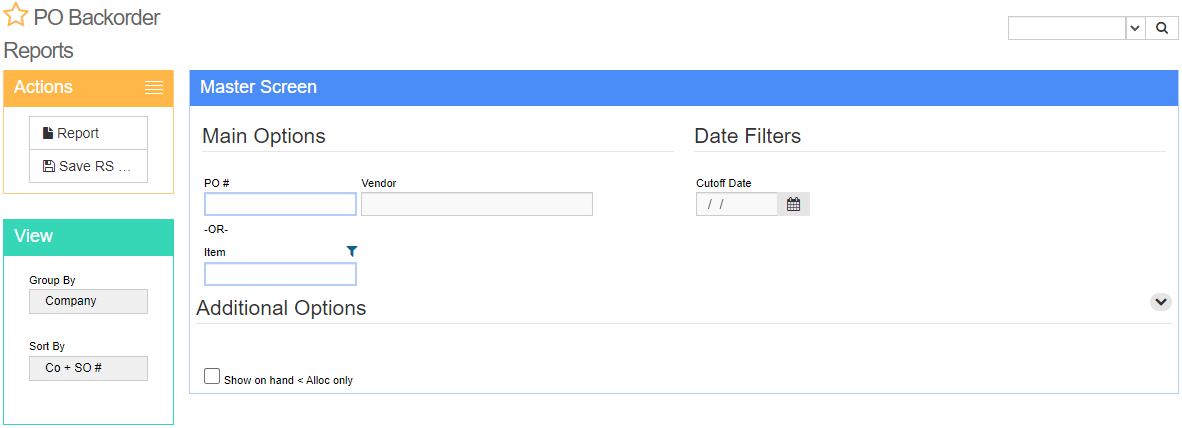Click the top-right search text box
This screenshot has width=1182, height=428.
click(1067, 29)
